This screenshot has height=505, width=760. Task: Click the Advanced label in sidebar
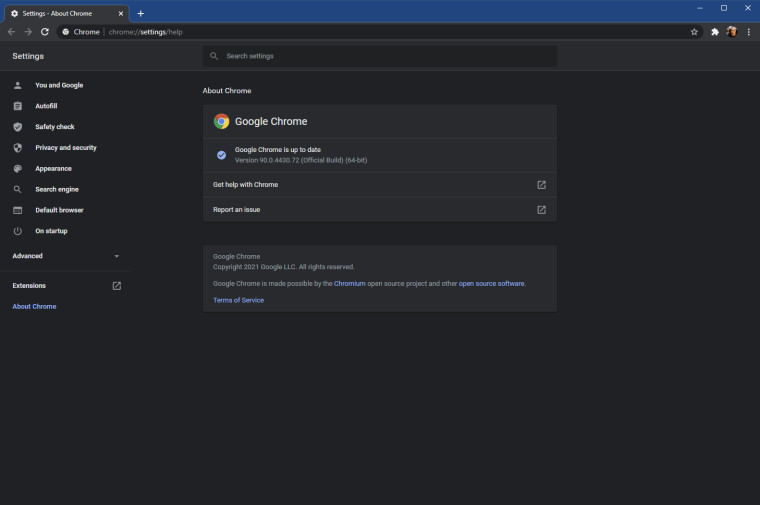28,256
